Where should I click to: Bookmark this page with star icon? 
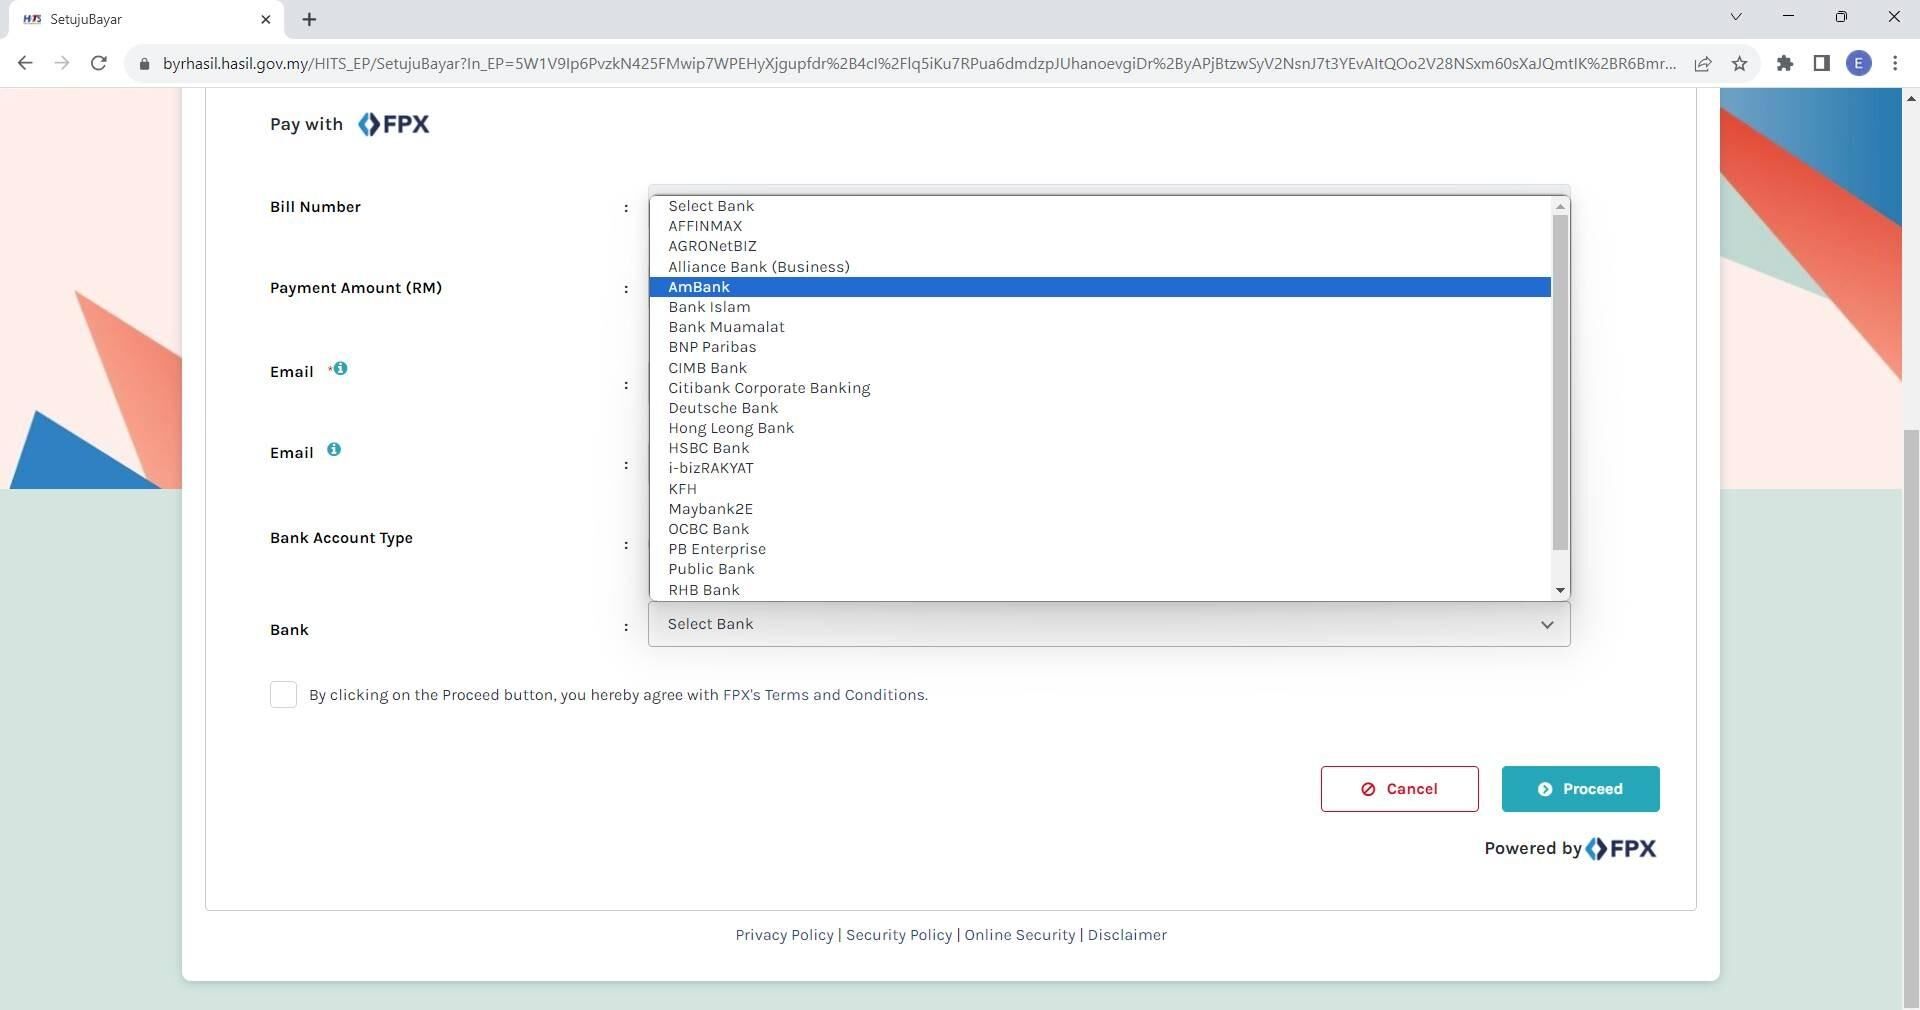(1740, 63)
